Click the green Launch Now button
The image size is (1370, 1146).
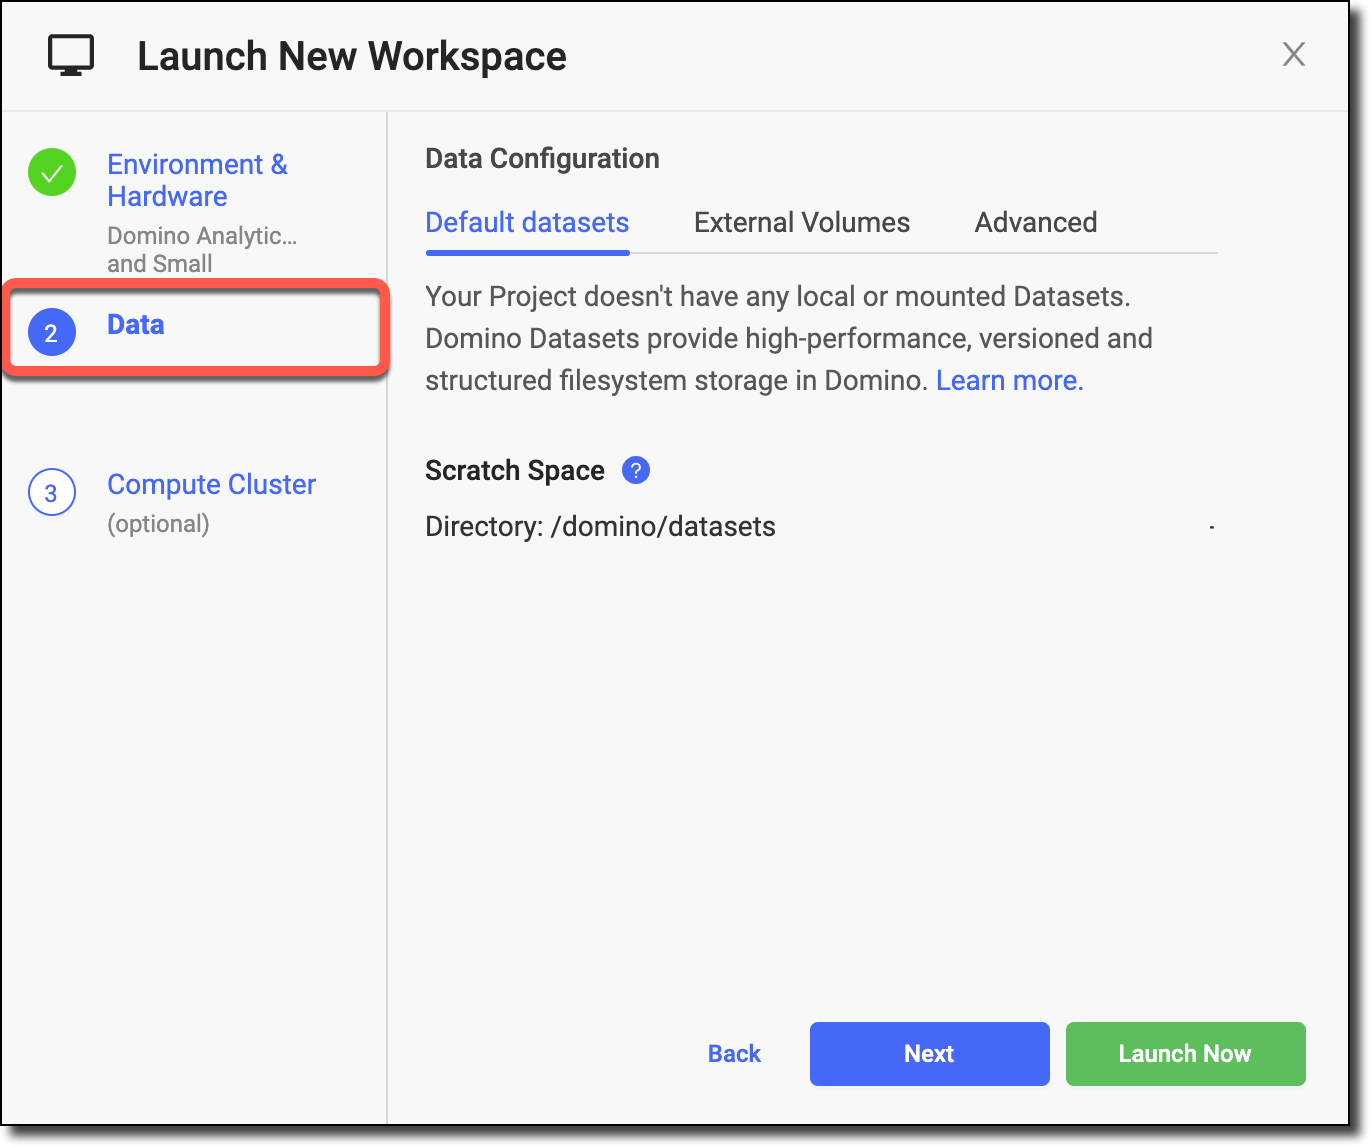click(1186, 1054)
